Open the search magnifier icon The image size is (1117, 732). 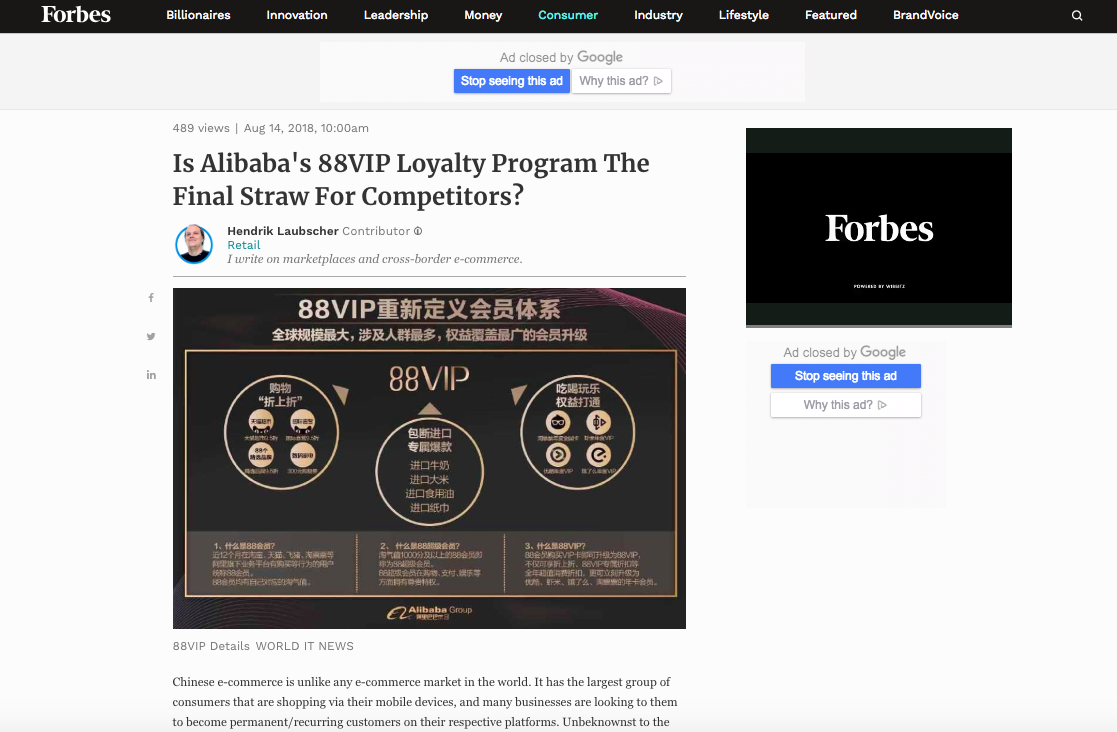(x=1076, y=16)
